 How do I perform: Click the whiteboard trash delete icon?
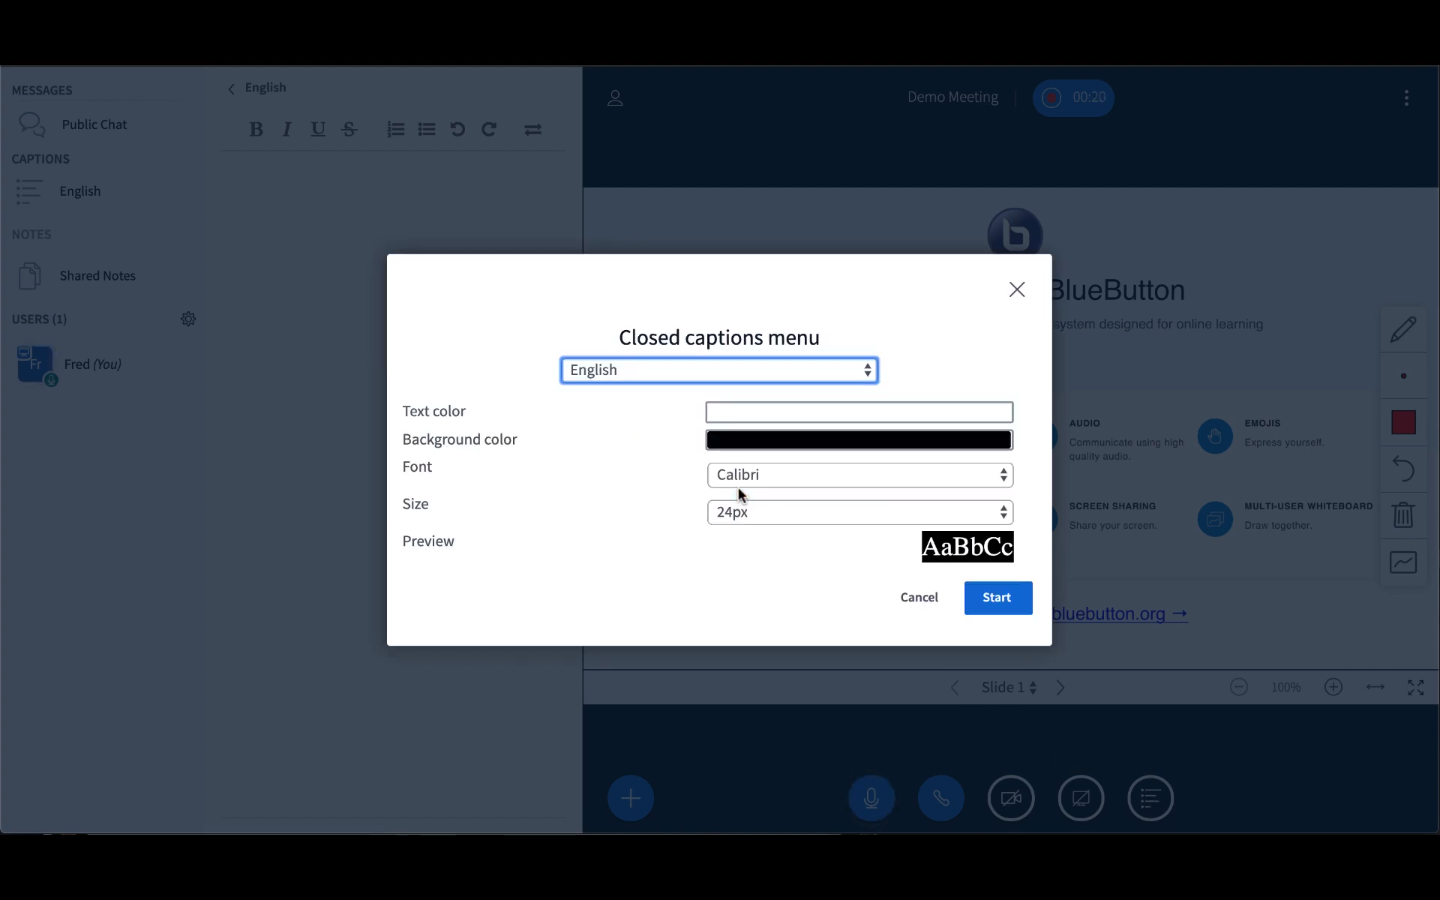pyautogui.click(x=1403, y=515)
